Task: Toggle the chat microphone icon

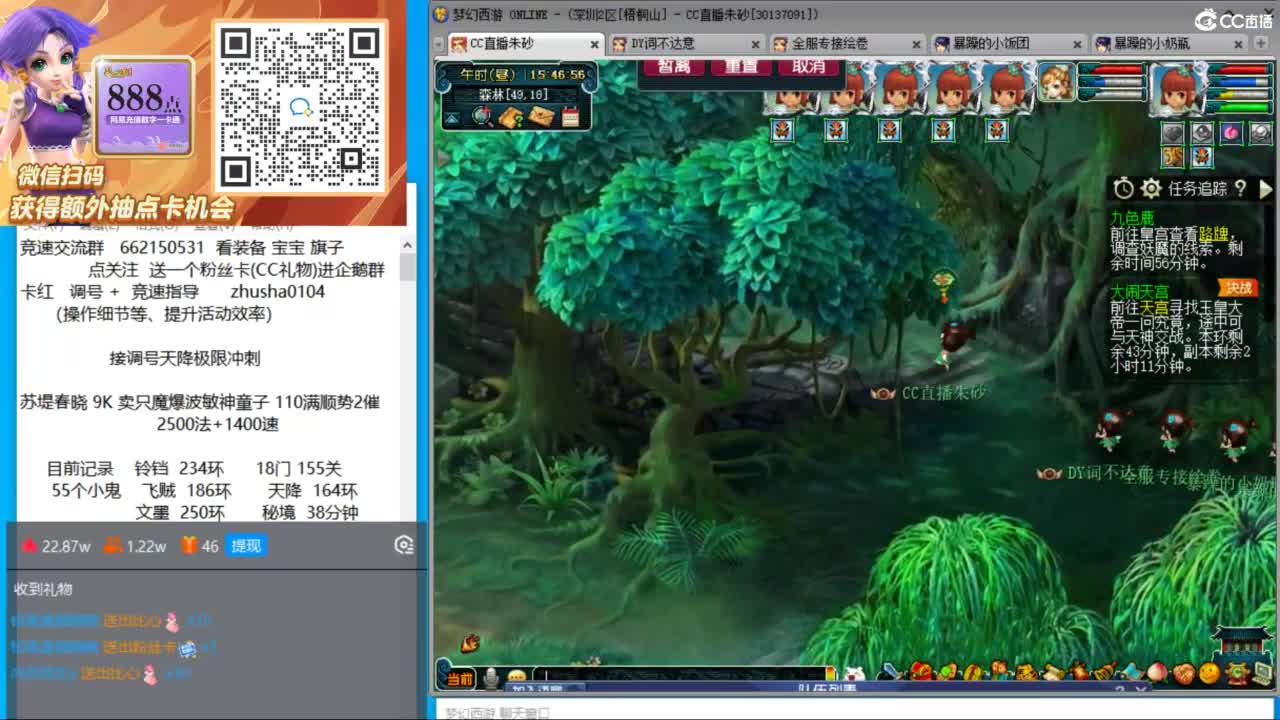Action: click(491, 678)
